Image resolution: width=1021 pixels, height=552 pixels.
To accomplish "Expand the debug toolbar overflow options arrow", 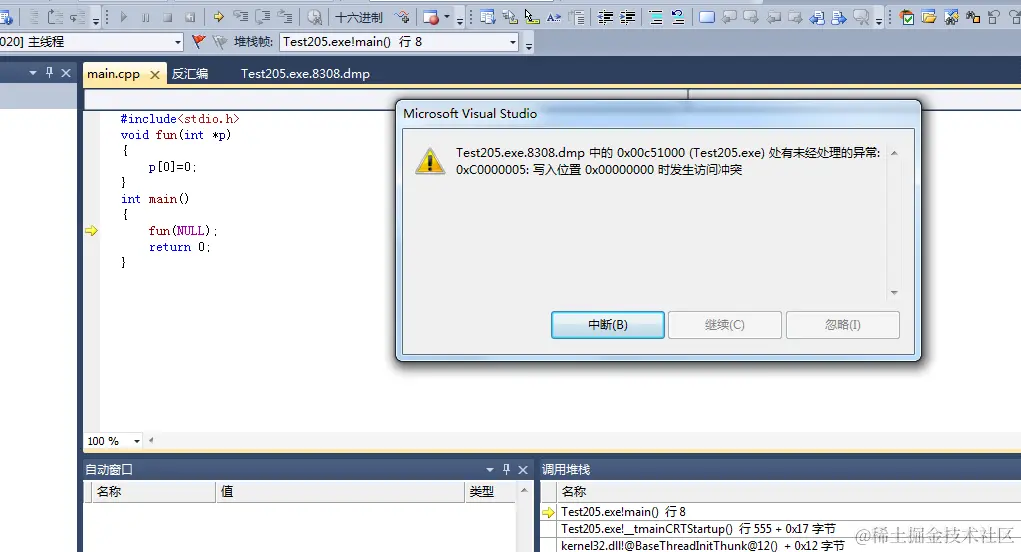I will pos(460,20).
